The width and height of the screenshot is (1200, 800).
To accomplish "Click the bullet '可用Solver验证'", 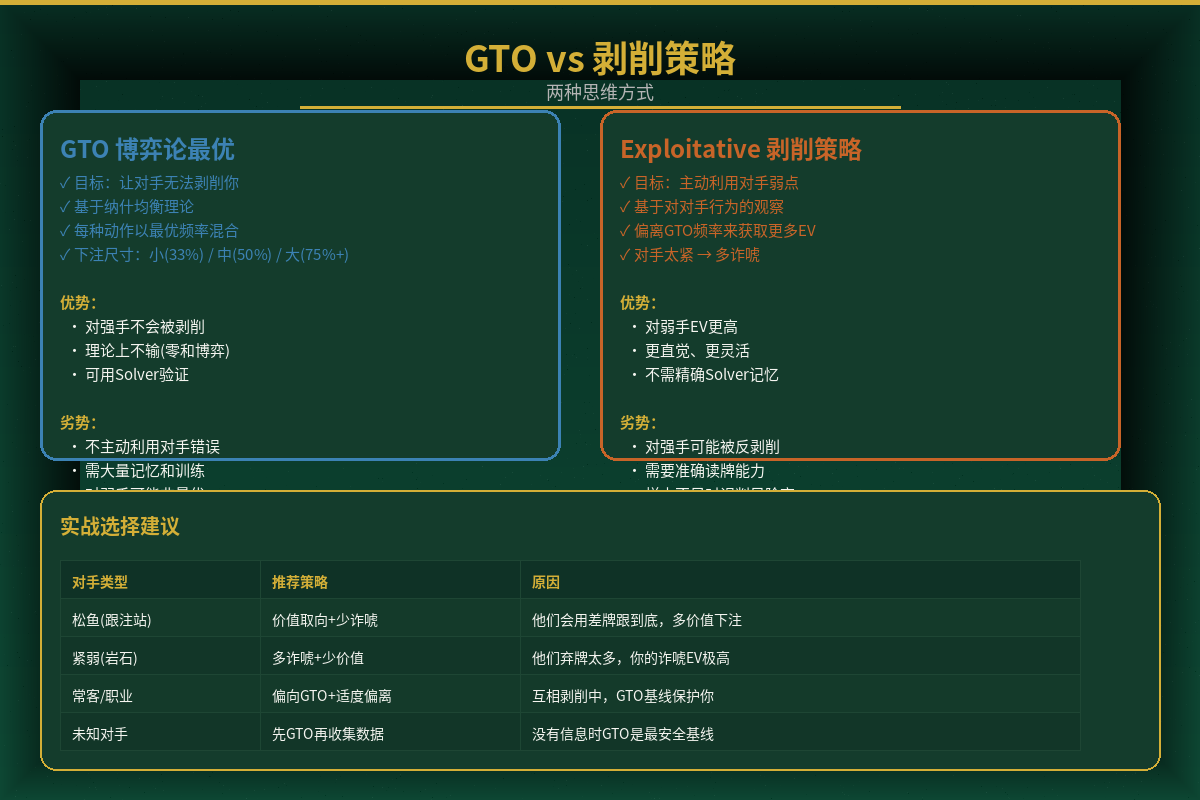I will [x=136, y=375].
